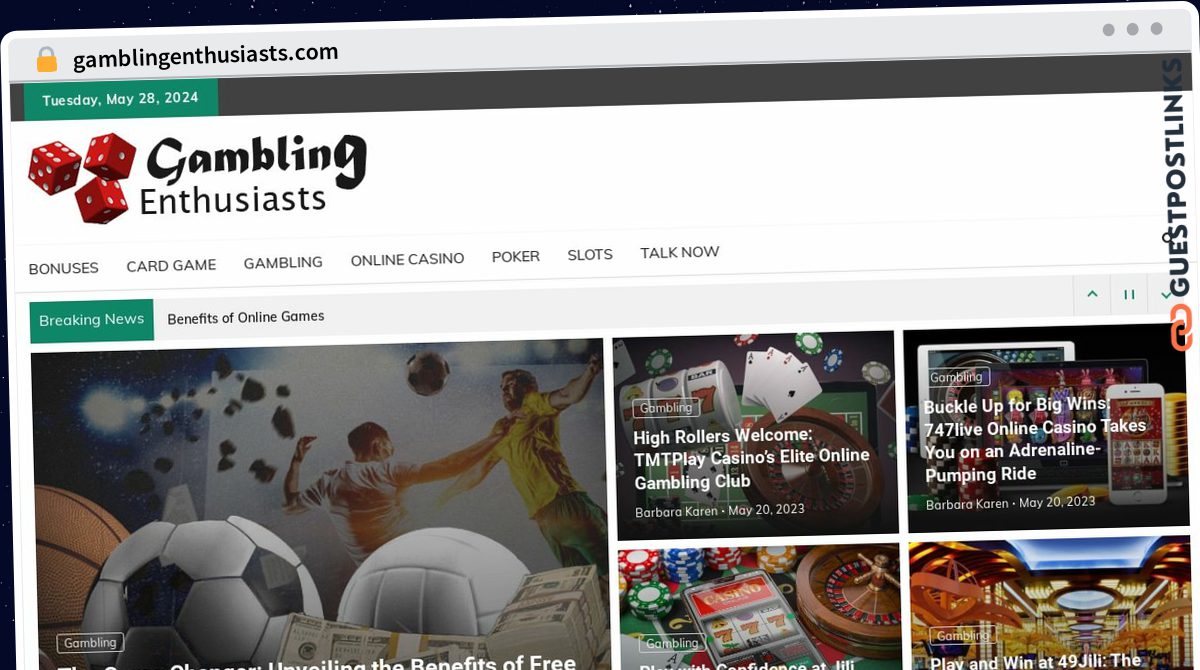The image size is (1200, 670).
Task: Click the gamblingenthusiasts.com address bar
Action: point(206,55)
